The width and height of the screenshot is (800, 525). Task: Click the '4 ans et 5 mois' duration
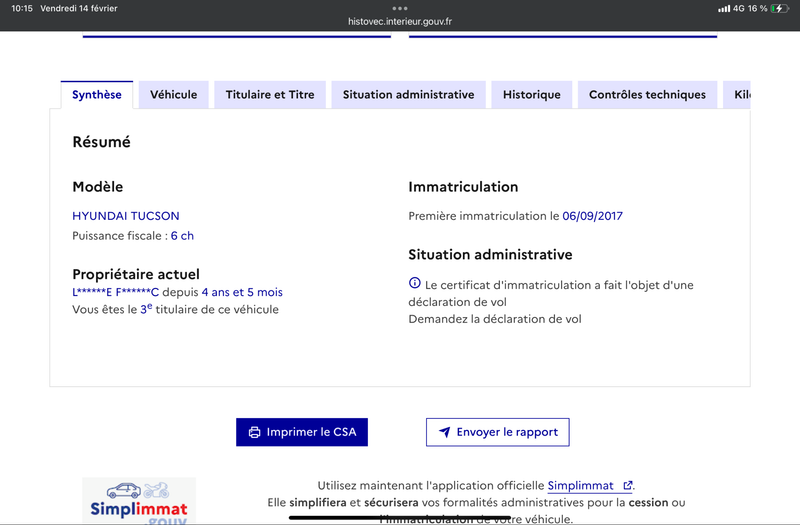[x=242, y=292]
